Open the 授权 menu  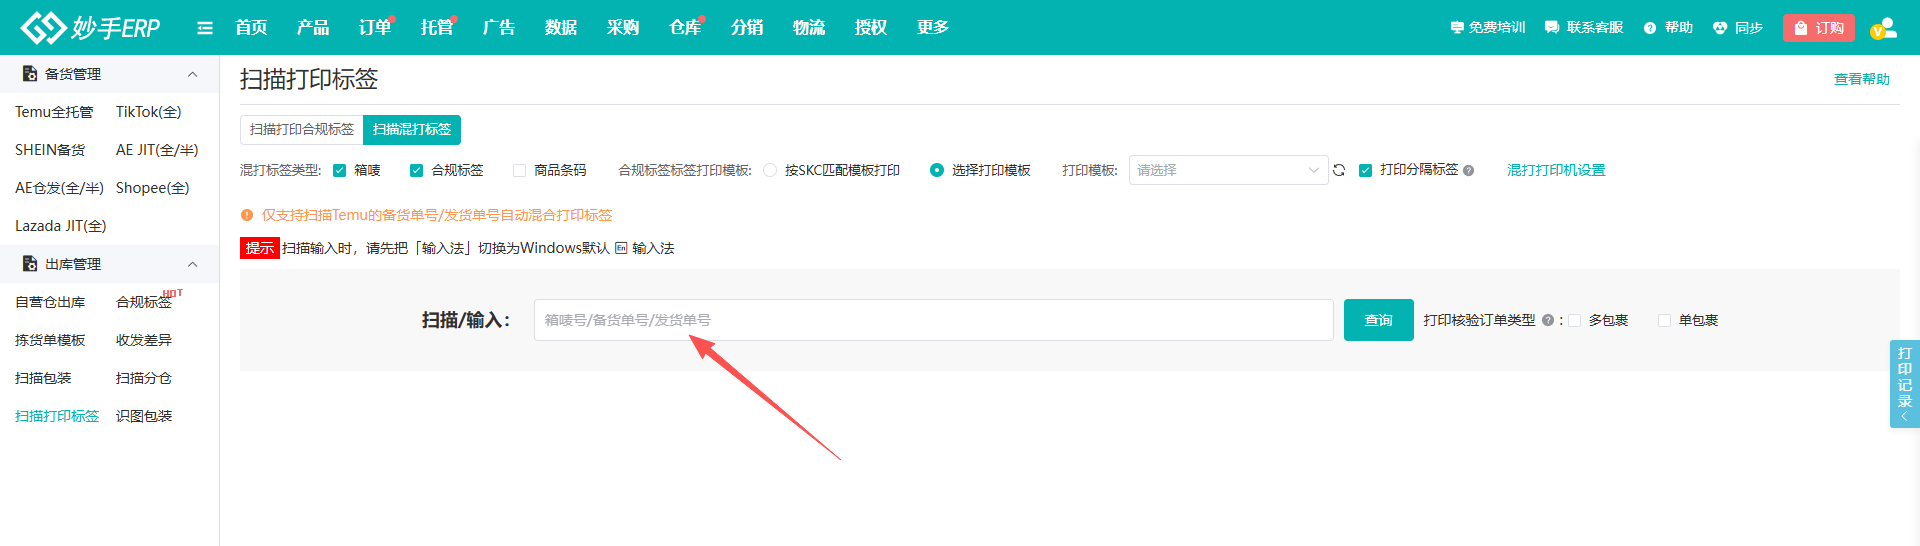pos(871,28)
